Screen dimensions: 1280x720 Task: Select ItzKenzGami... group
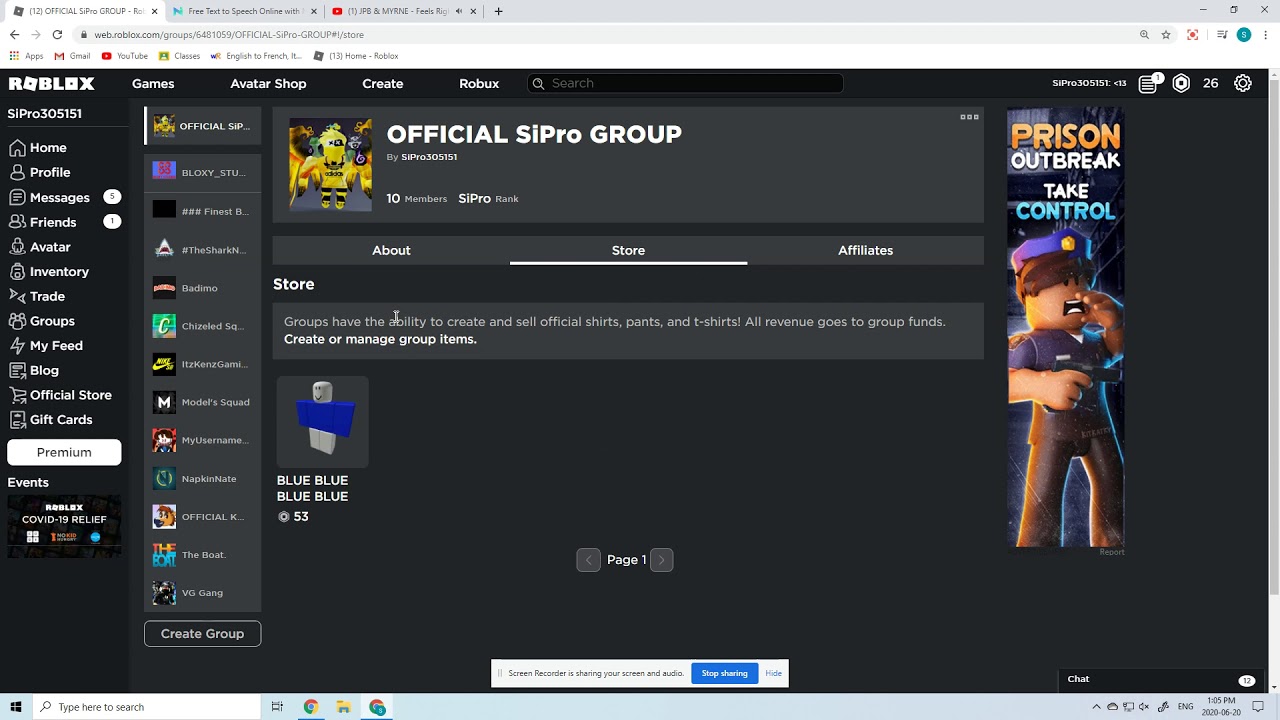pyautogui.click(x=203, y=364)
